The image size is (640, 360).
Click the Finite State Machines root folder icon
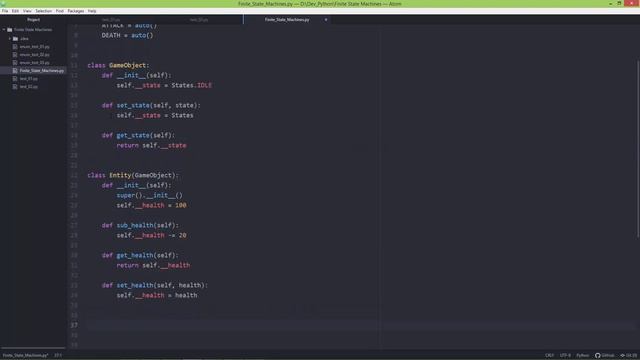10,30
